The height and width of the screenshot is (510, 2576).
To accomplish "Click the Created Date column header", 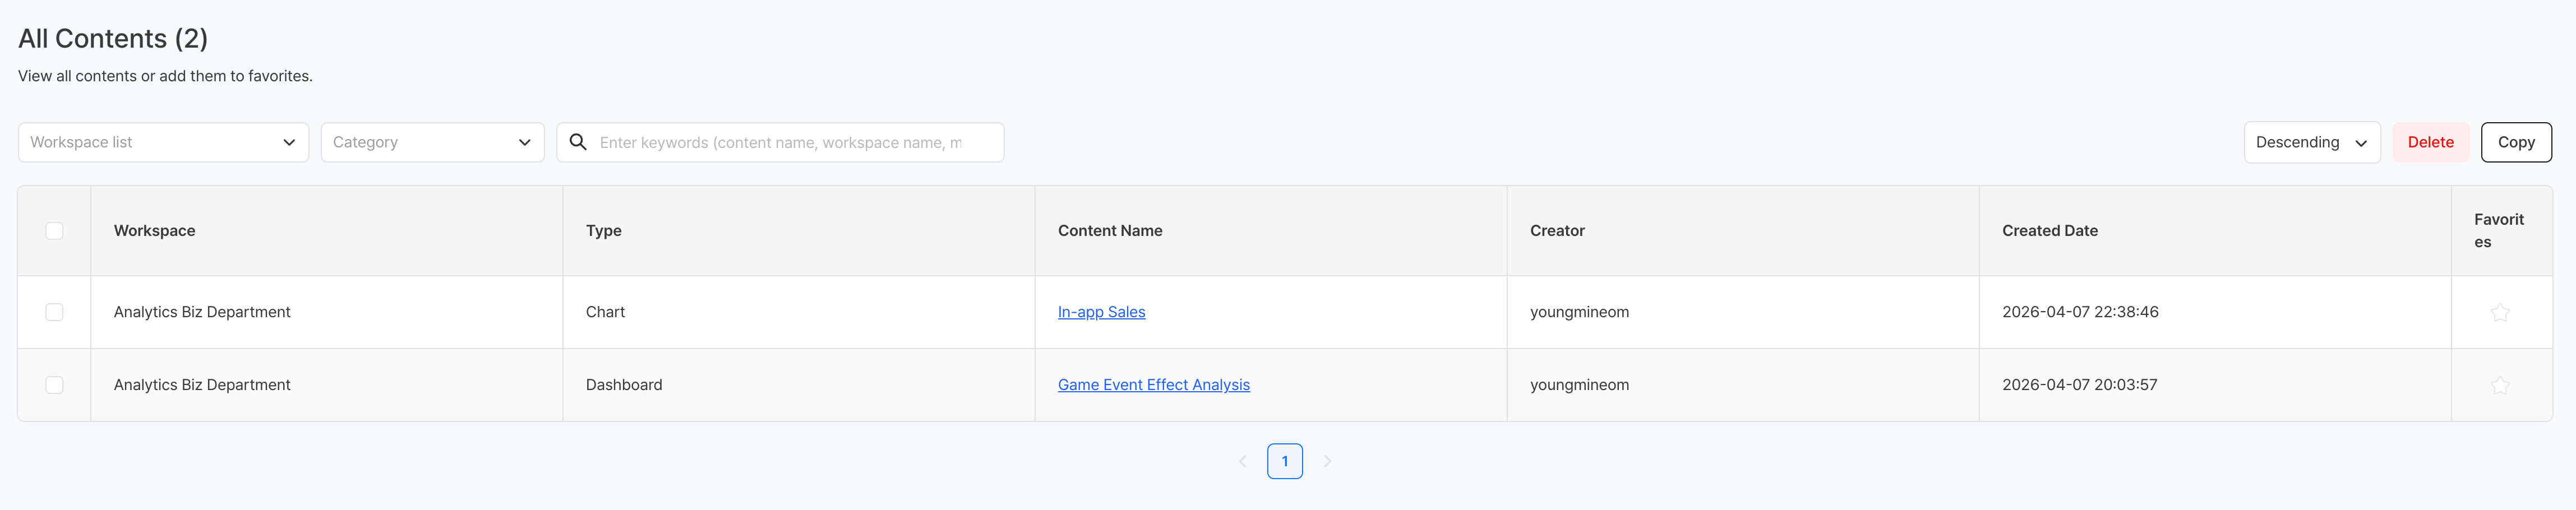I will 2049,231.
